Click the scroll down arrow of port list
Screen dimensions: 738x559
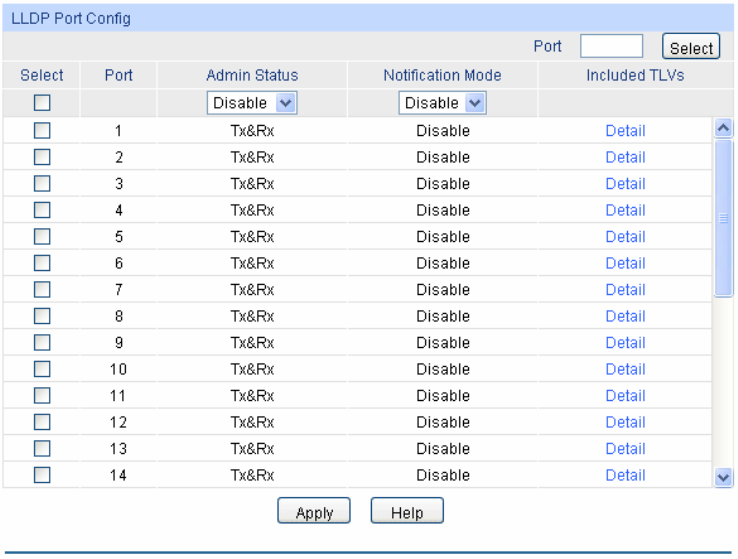click(x=725, y=478)
